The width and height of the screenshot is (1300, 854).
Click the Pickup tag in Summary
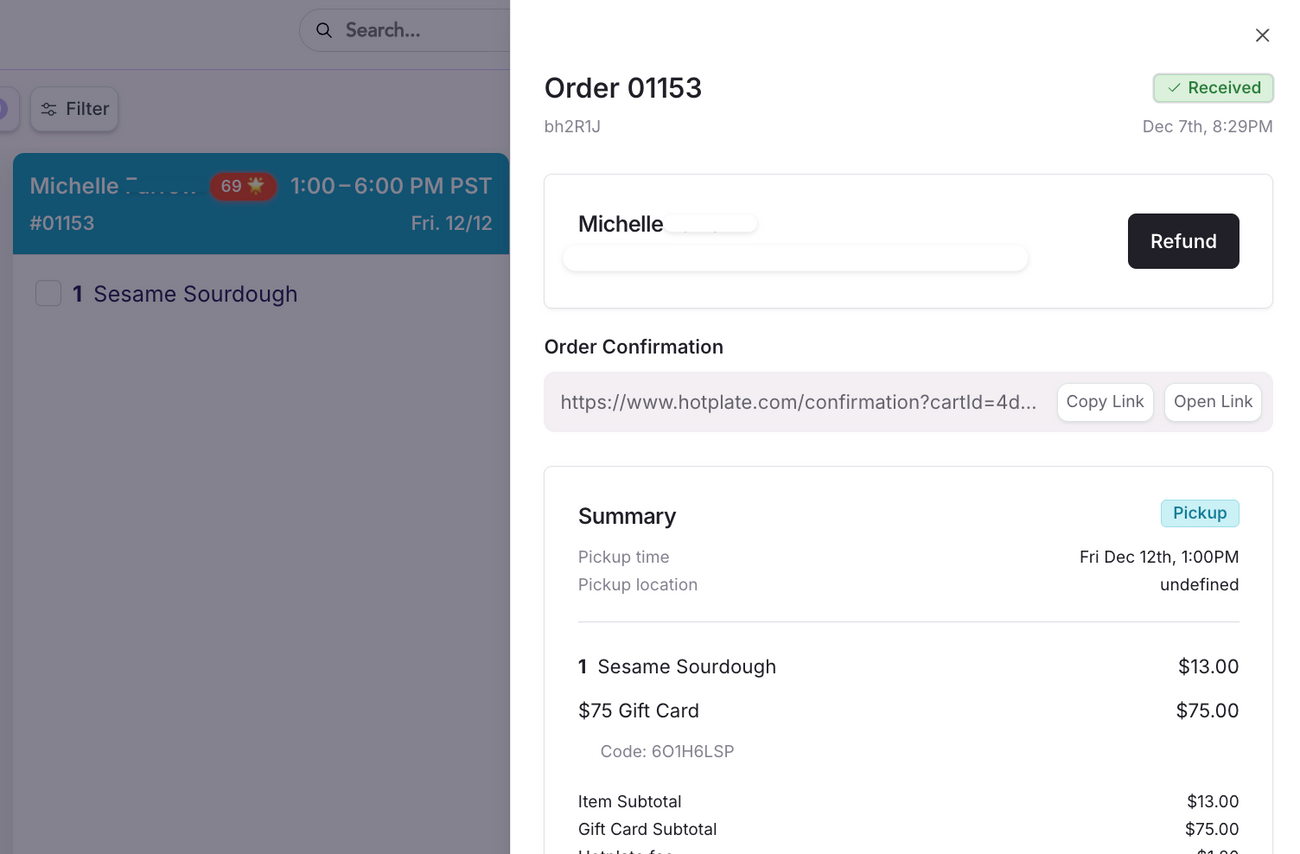point(1199,513)
